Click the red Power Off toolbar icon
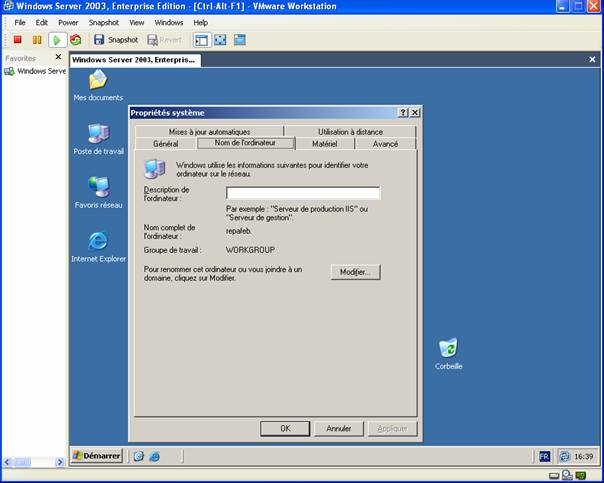 (x=17, y=40)
